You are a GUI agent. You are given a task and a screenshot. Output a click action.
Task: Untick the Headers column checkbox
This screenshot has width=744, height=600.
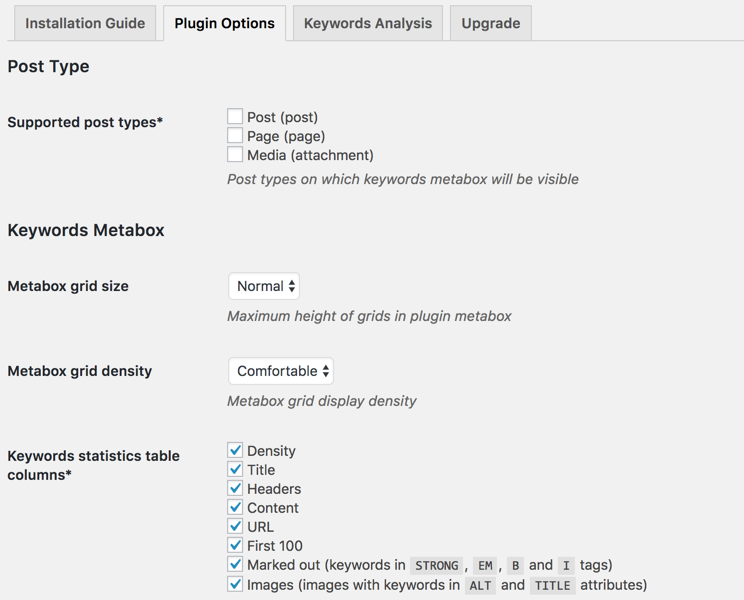click(x=235, y=489)
